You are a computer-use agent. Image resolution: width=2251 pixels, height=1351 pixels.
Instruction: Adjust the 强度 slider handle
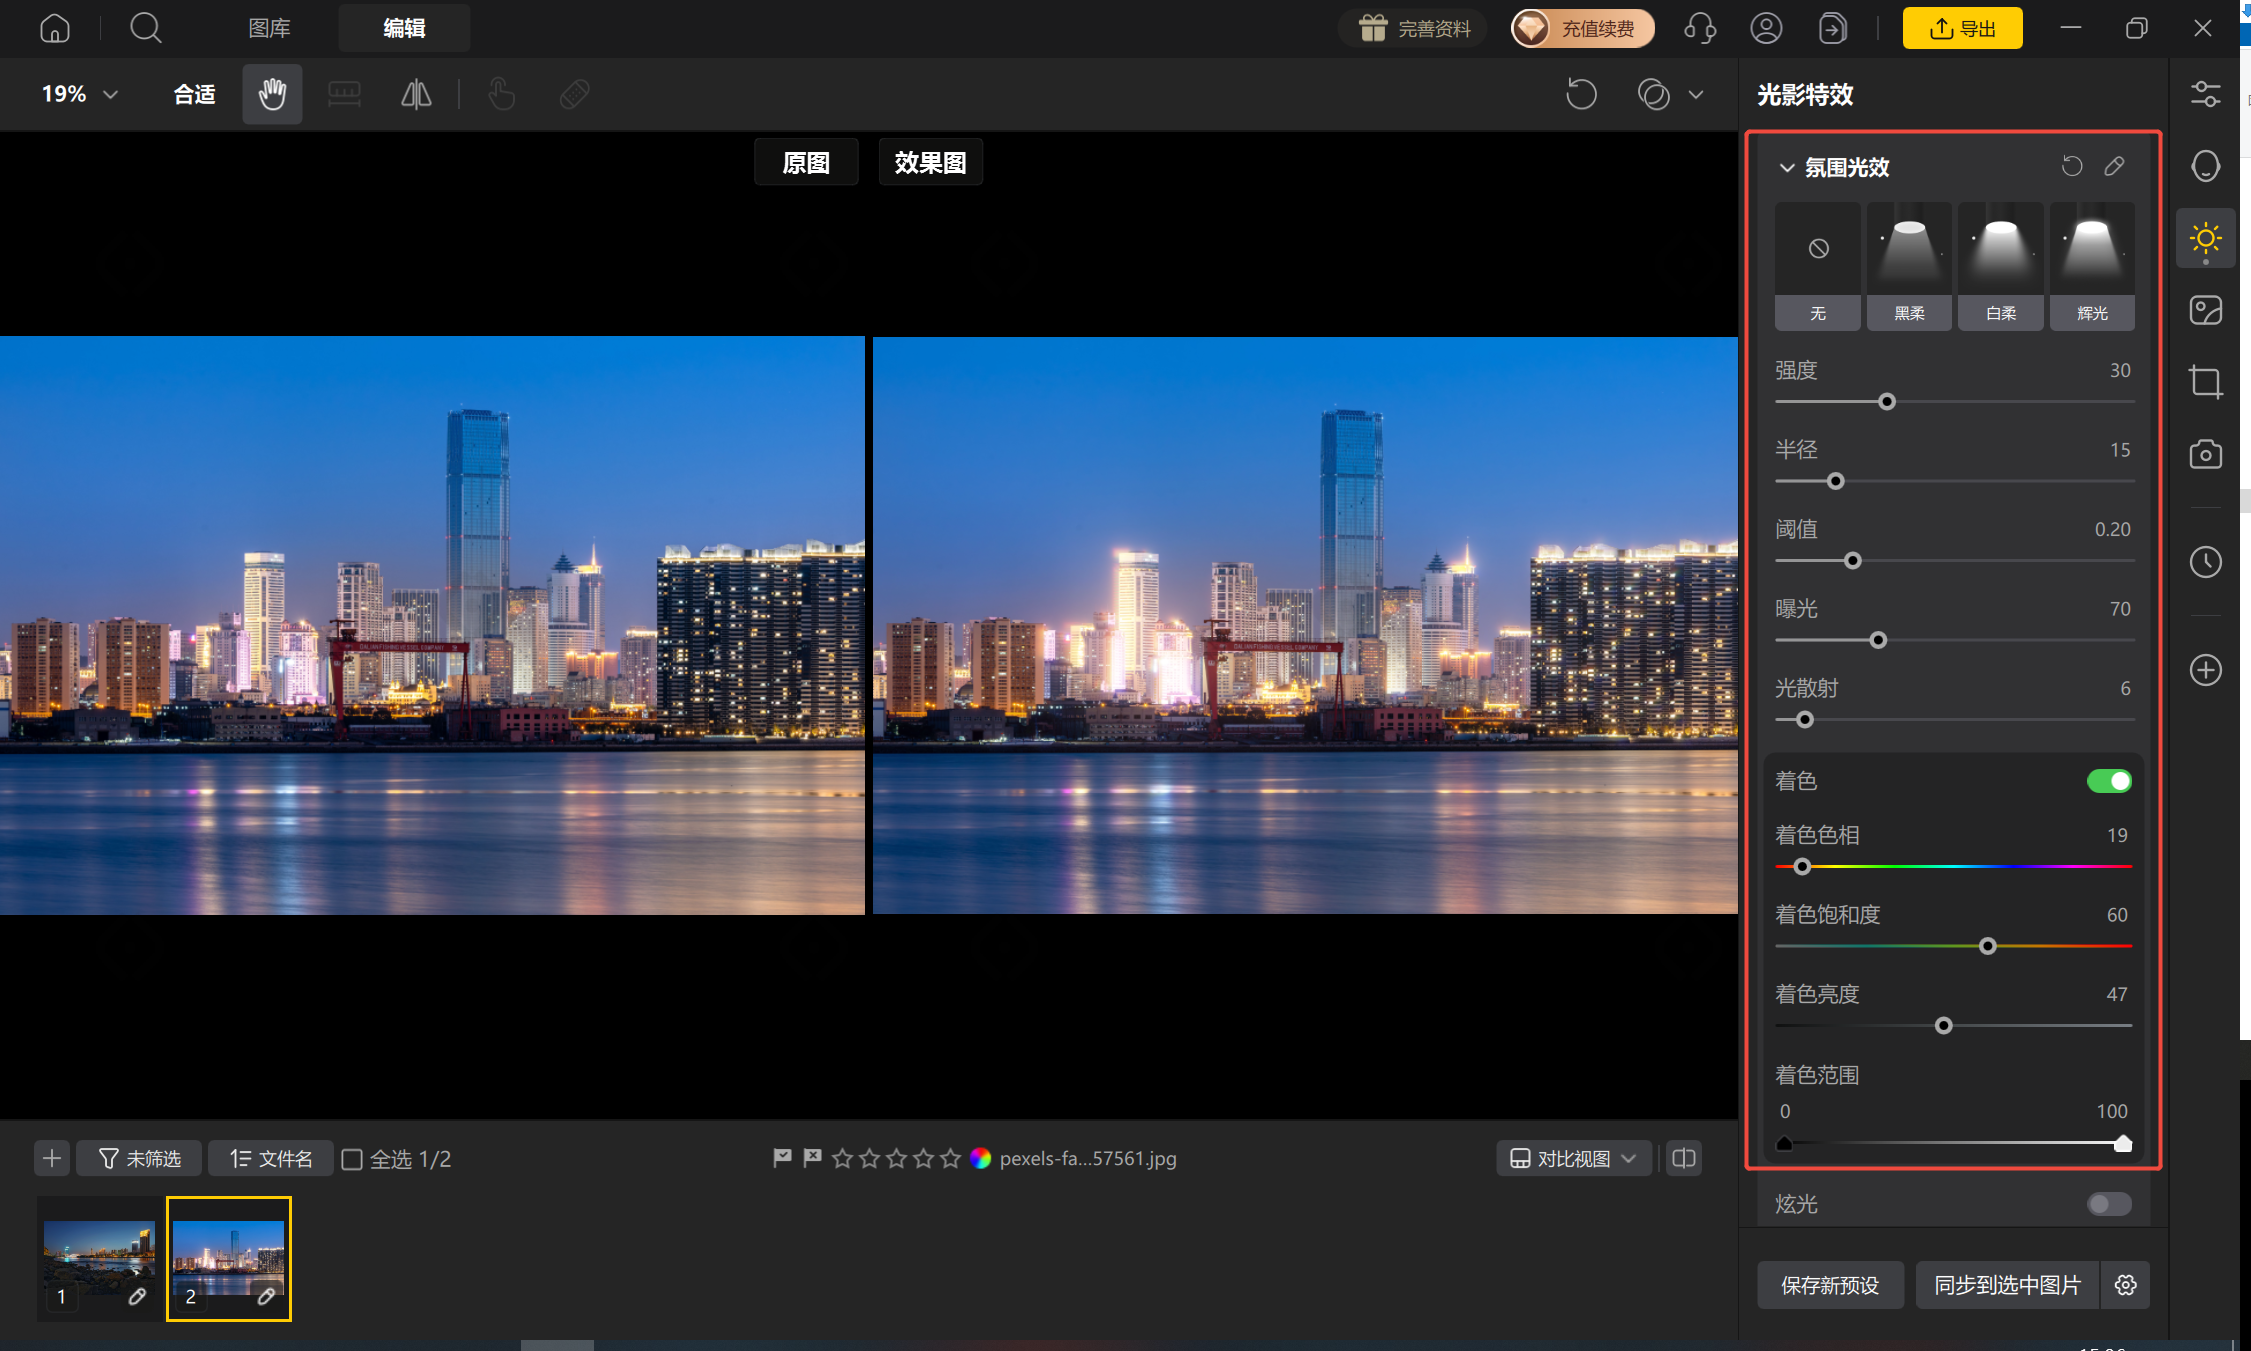point(1887,402)
